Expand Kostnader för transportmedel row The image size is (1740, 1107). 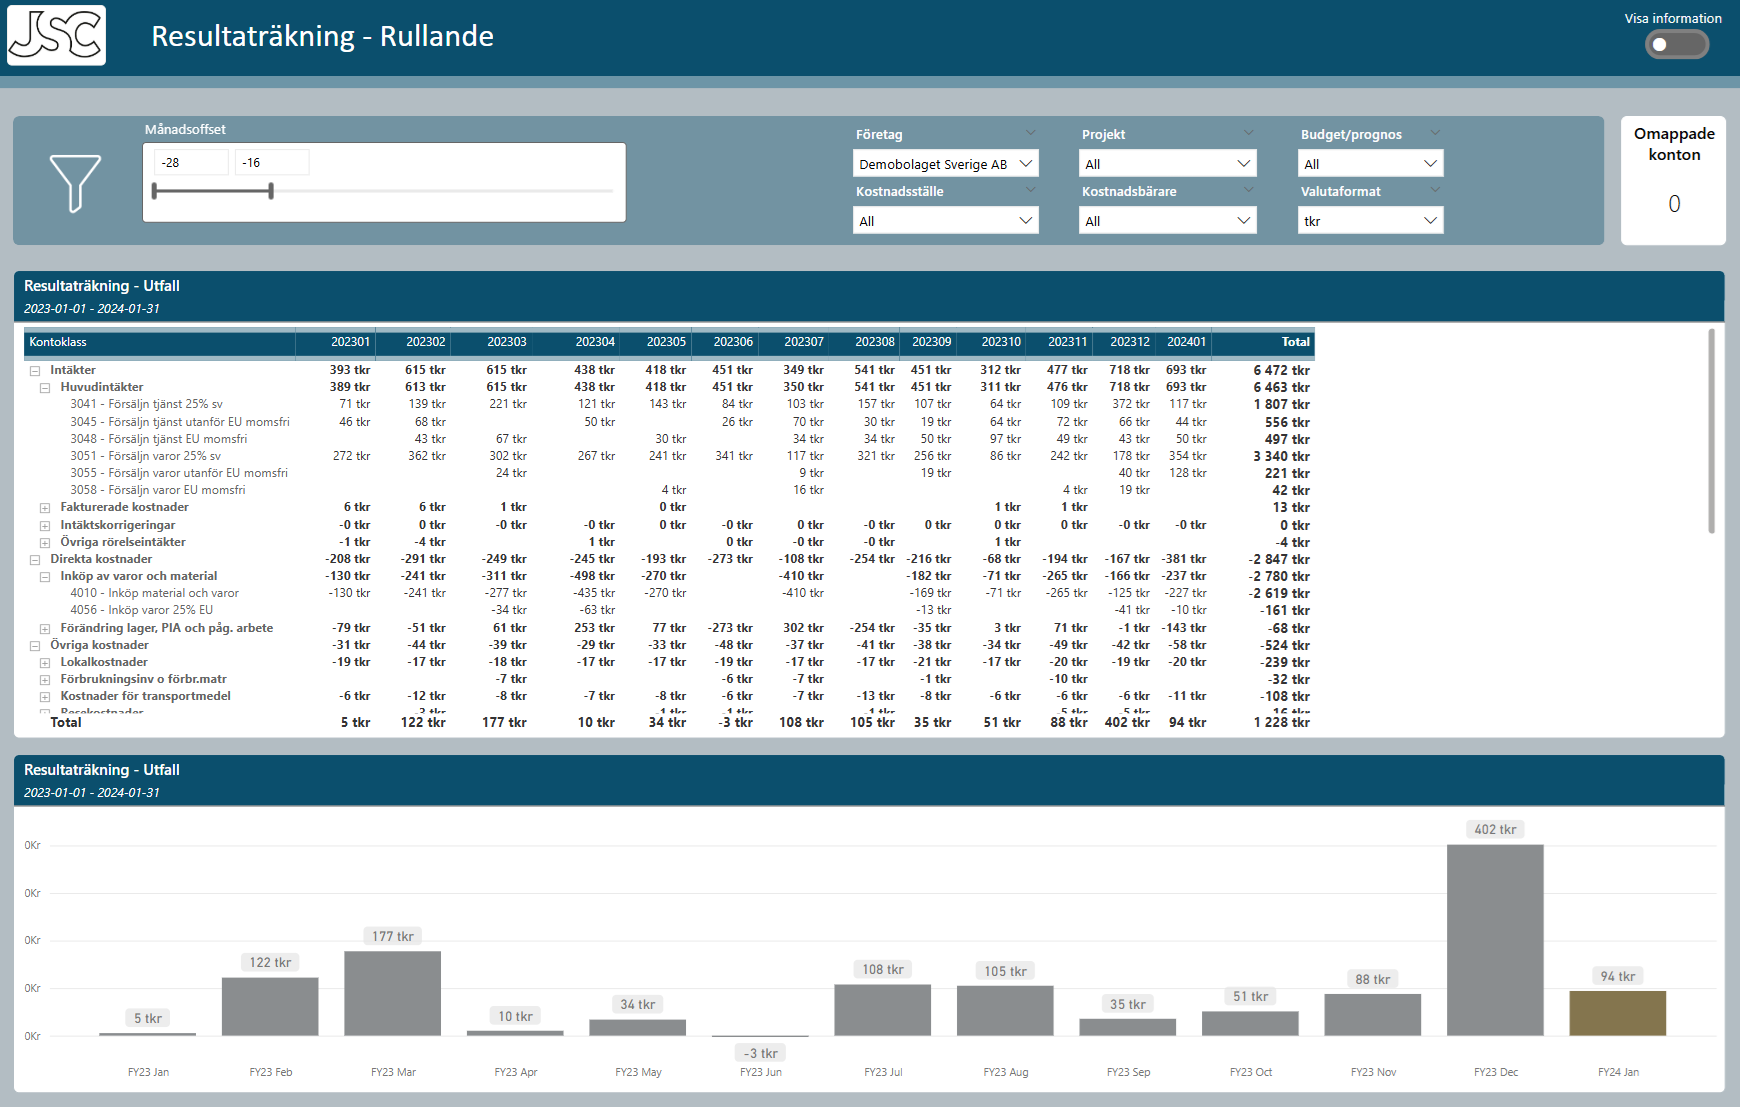45,697
